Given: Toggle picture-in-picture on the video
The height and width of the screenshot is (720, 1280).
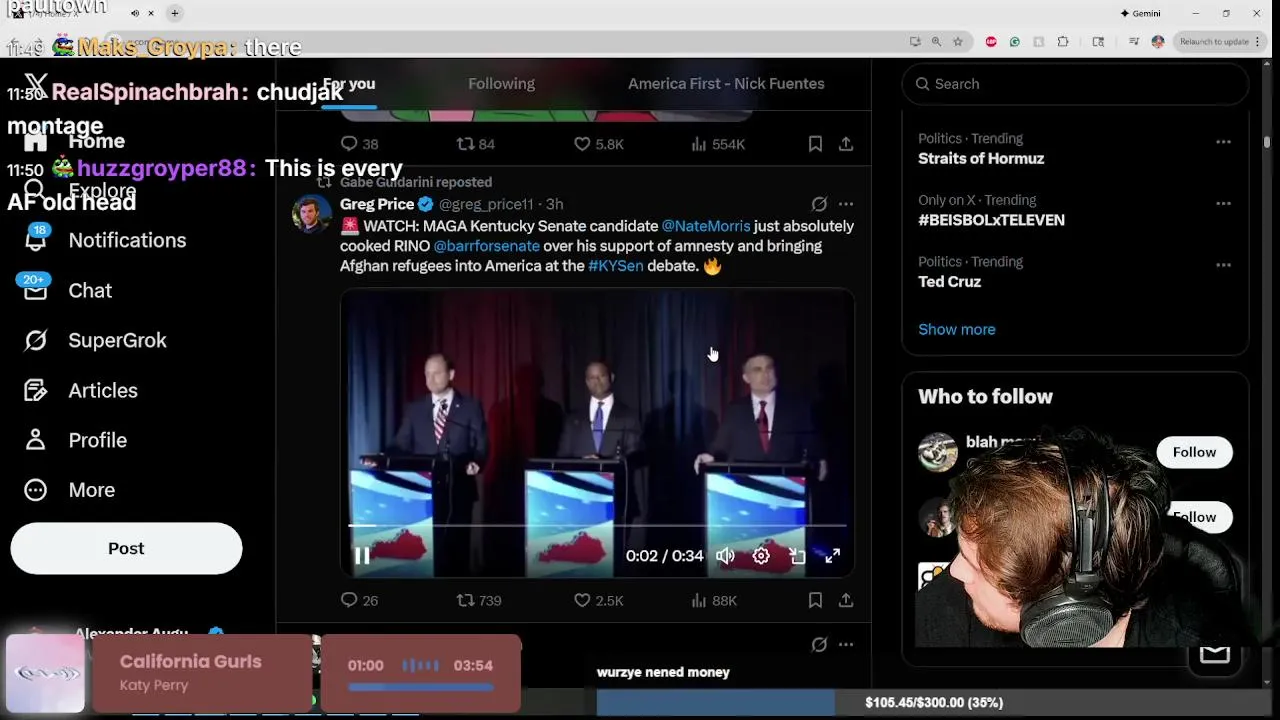Looking at the screenshot, I should tap(797, 556).
